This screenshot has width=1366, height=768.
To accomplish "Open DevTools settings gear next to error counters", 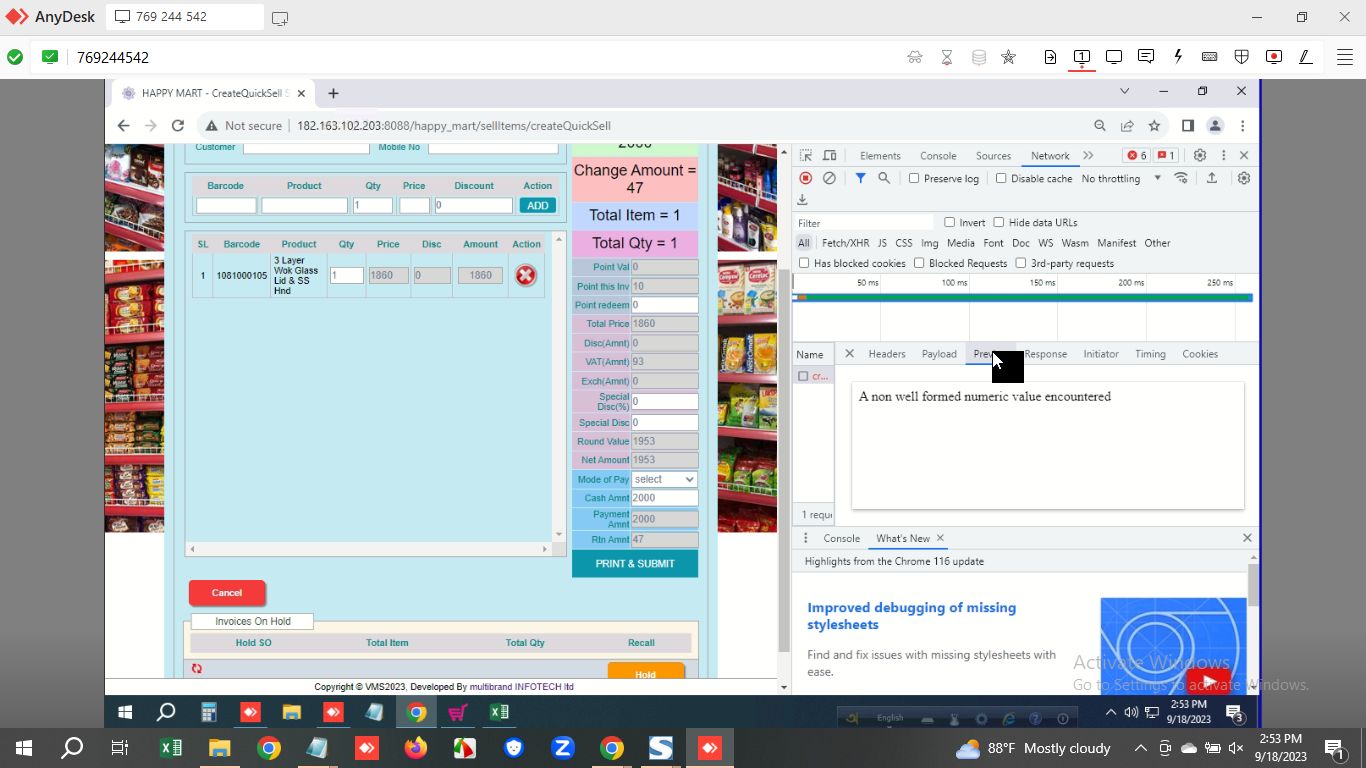I will (x=1200, y=155).
